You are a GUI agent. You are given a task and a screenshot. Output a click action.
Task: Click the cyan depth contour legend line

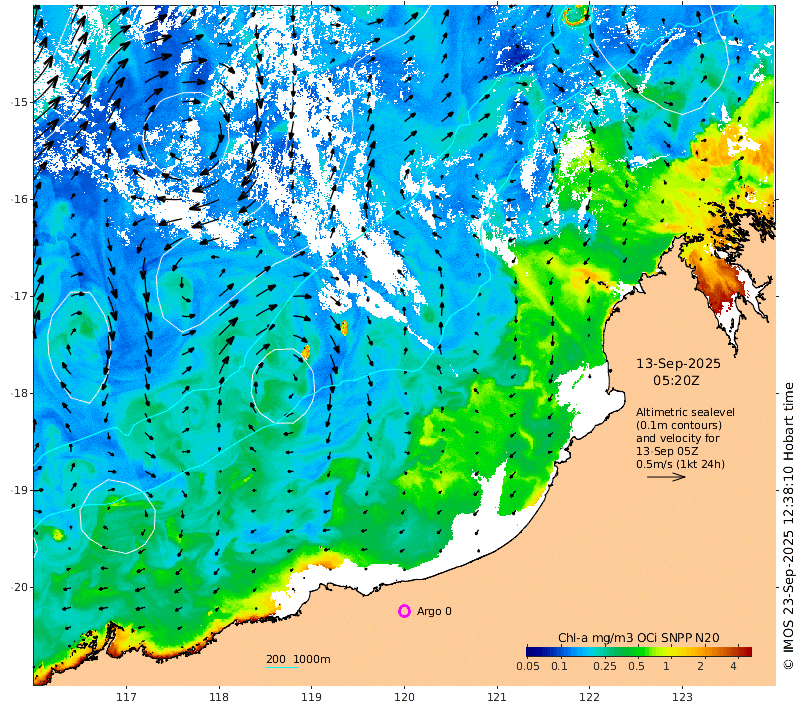coord(282,667)
